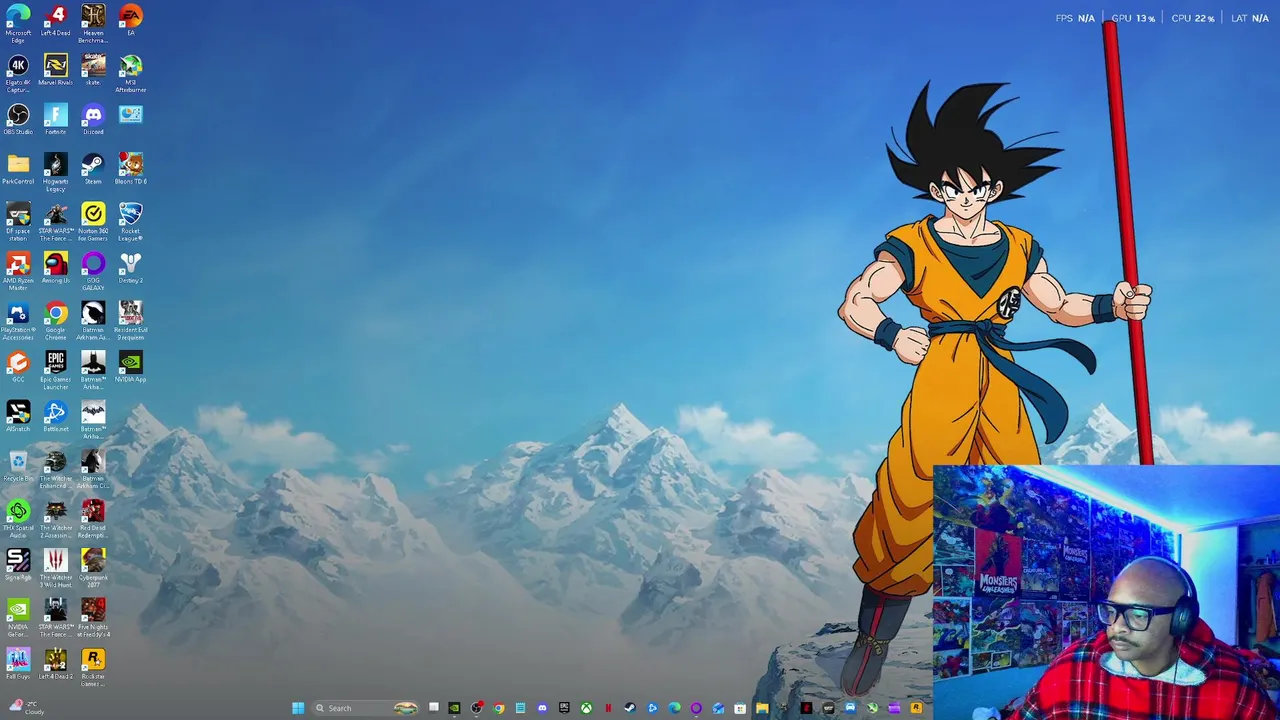Click the taskbar Search box
This screenshot has height=720, width=1280.
(x=365, y=708)
